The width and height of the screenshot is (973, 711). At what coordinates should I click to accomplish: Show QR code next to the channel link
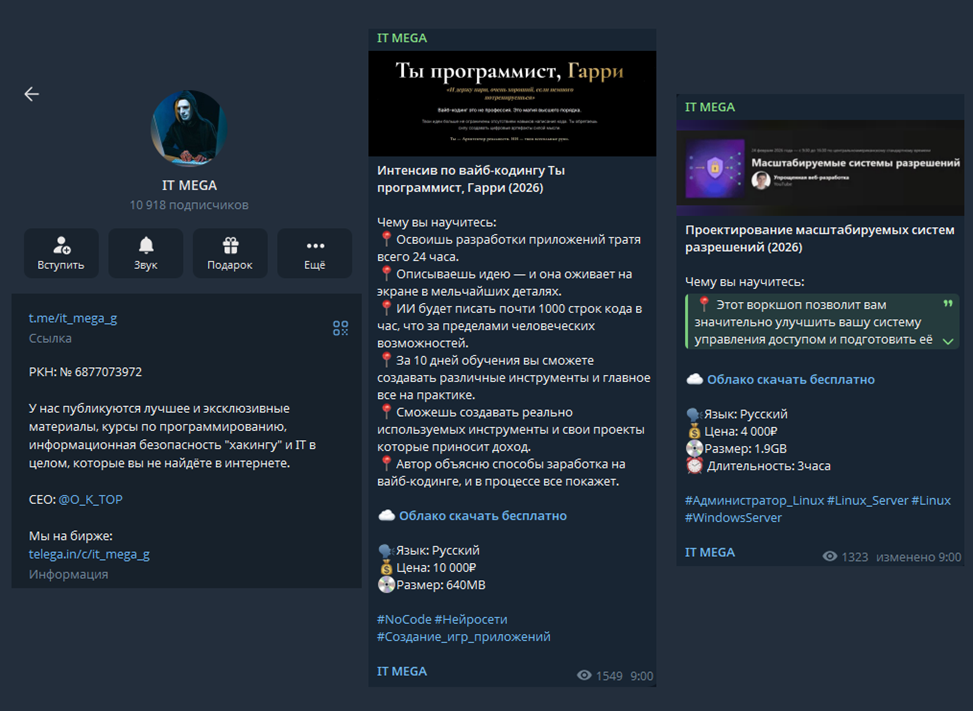339,327
